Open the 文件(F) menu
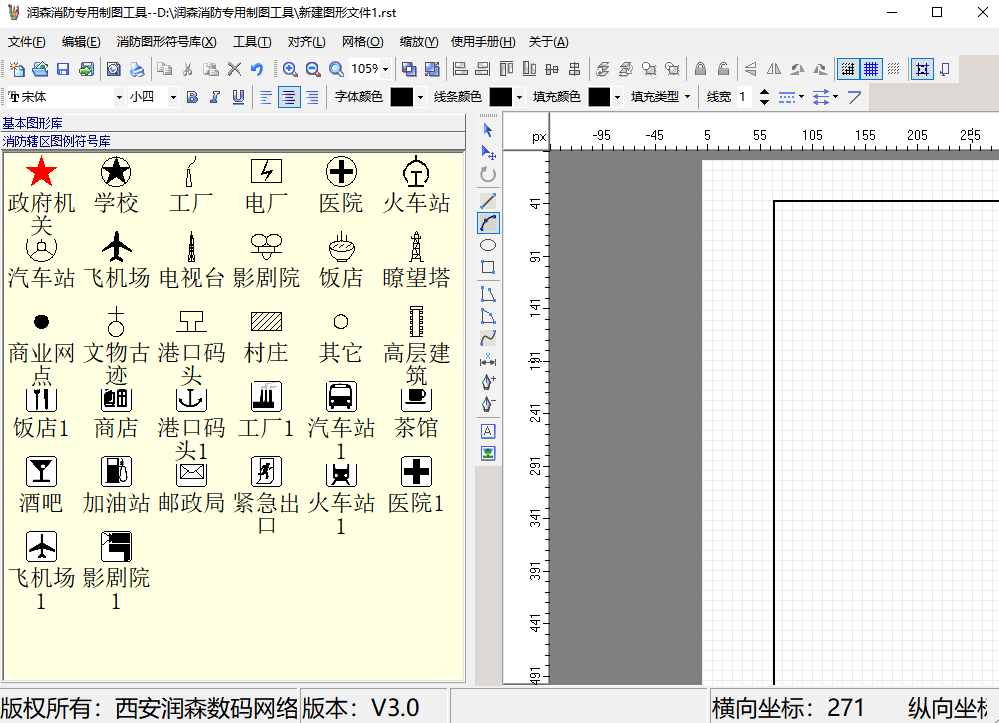 pyautogui.click(x=26, y=42)
